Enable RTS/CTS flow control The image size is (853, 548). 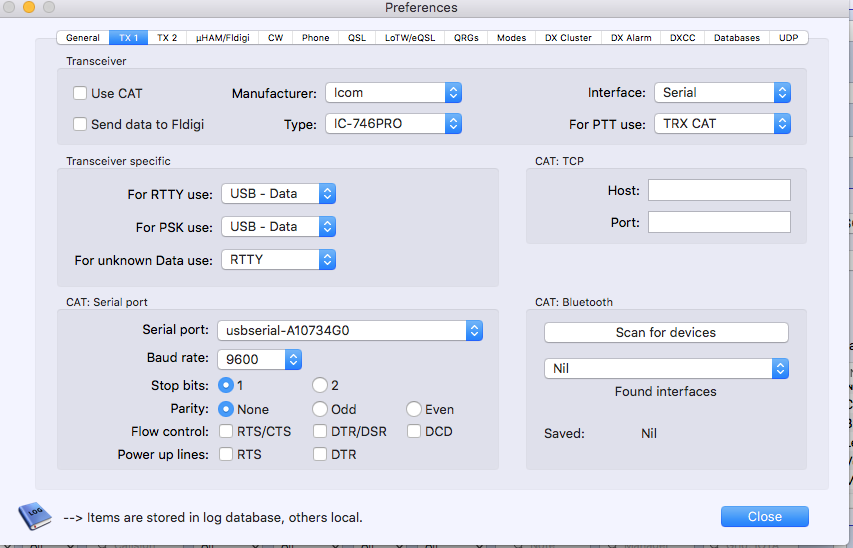coord(226,431)
